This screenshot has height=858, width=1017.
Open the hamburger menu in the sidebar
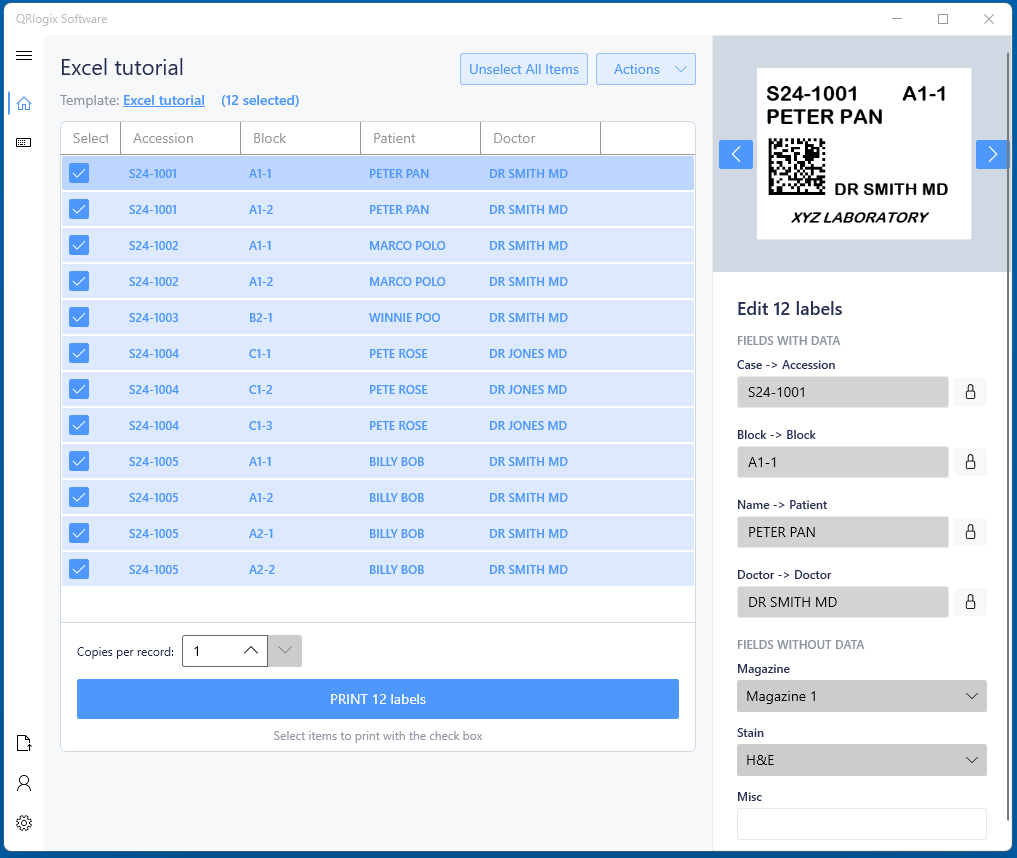[24, 56]
